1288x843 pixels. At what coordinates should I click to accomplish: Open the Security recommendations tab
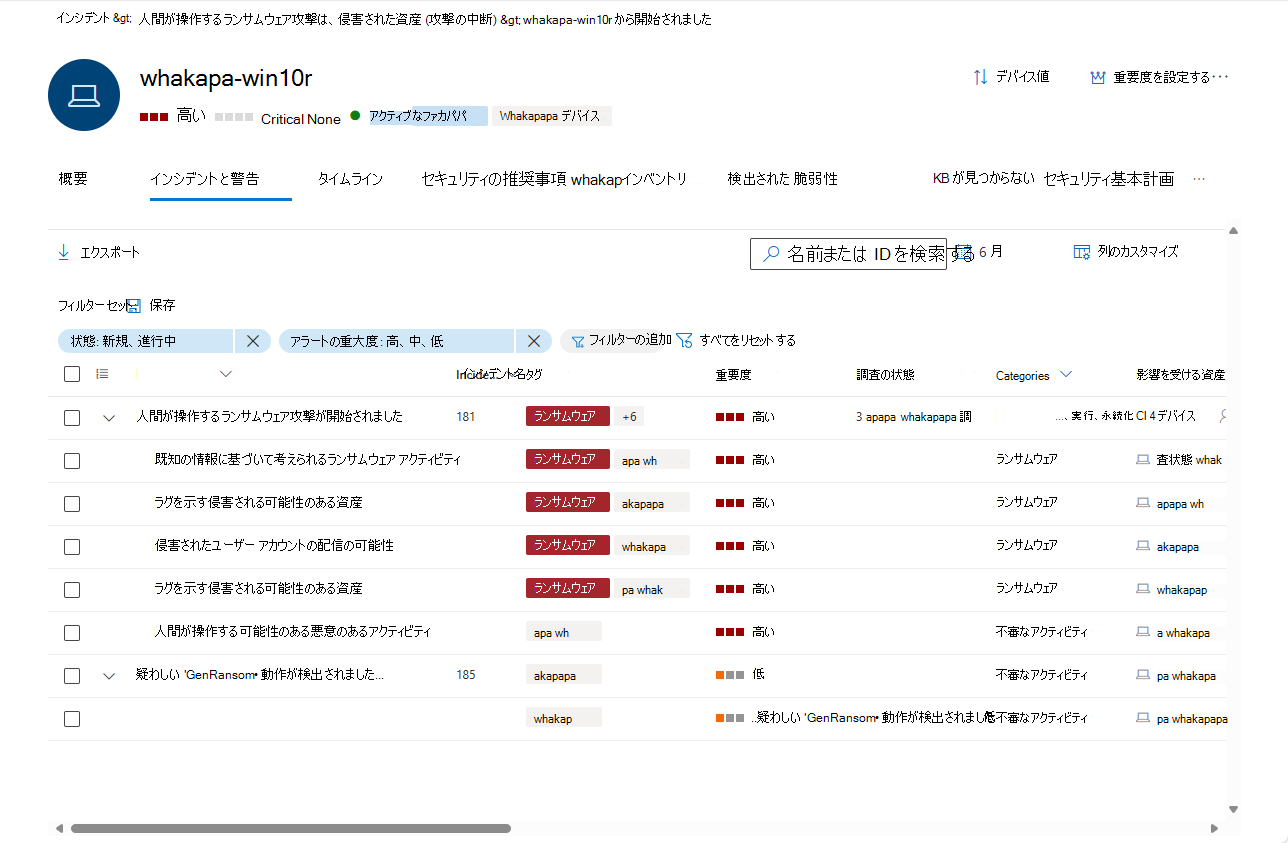tap(494, 180)
